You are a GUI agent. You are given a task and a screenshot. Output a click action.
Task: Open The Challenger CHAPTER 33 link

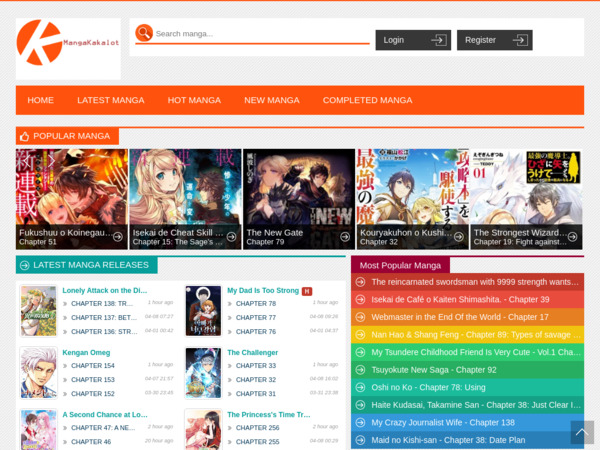point(256,366)
